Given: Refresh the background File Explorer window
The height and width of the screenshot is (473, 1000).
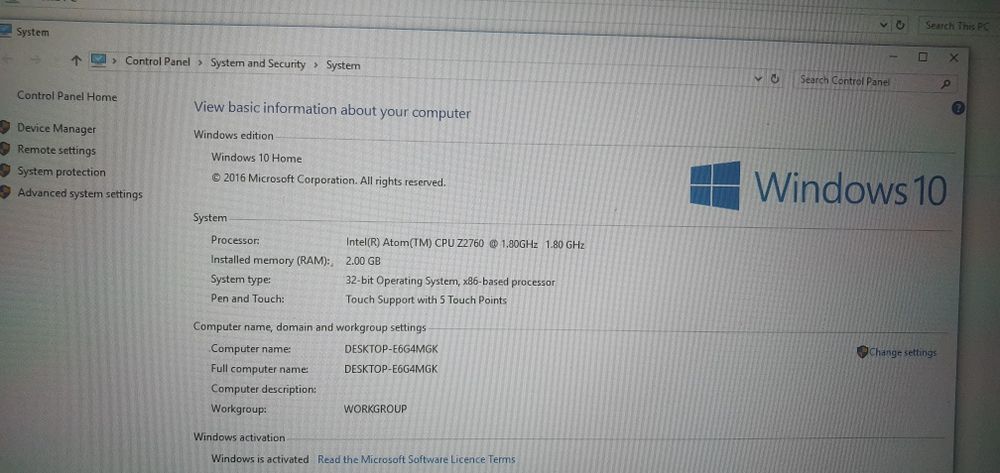Looking at the screenshot, I should click(900, 25).
